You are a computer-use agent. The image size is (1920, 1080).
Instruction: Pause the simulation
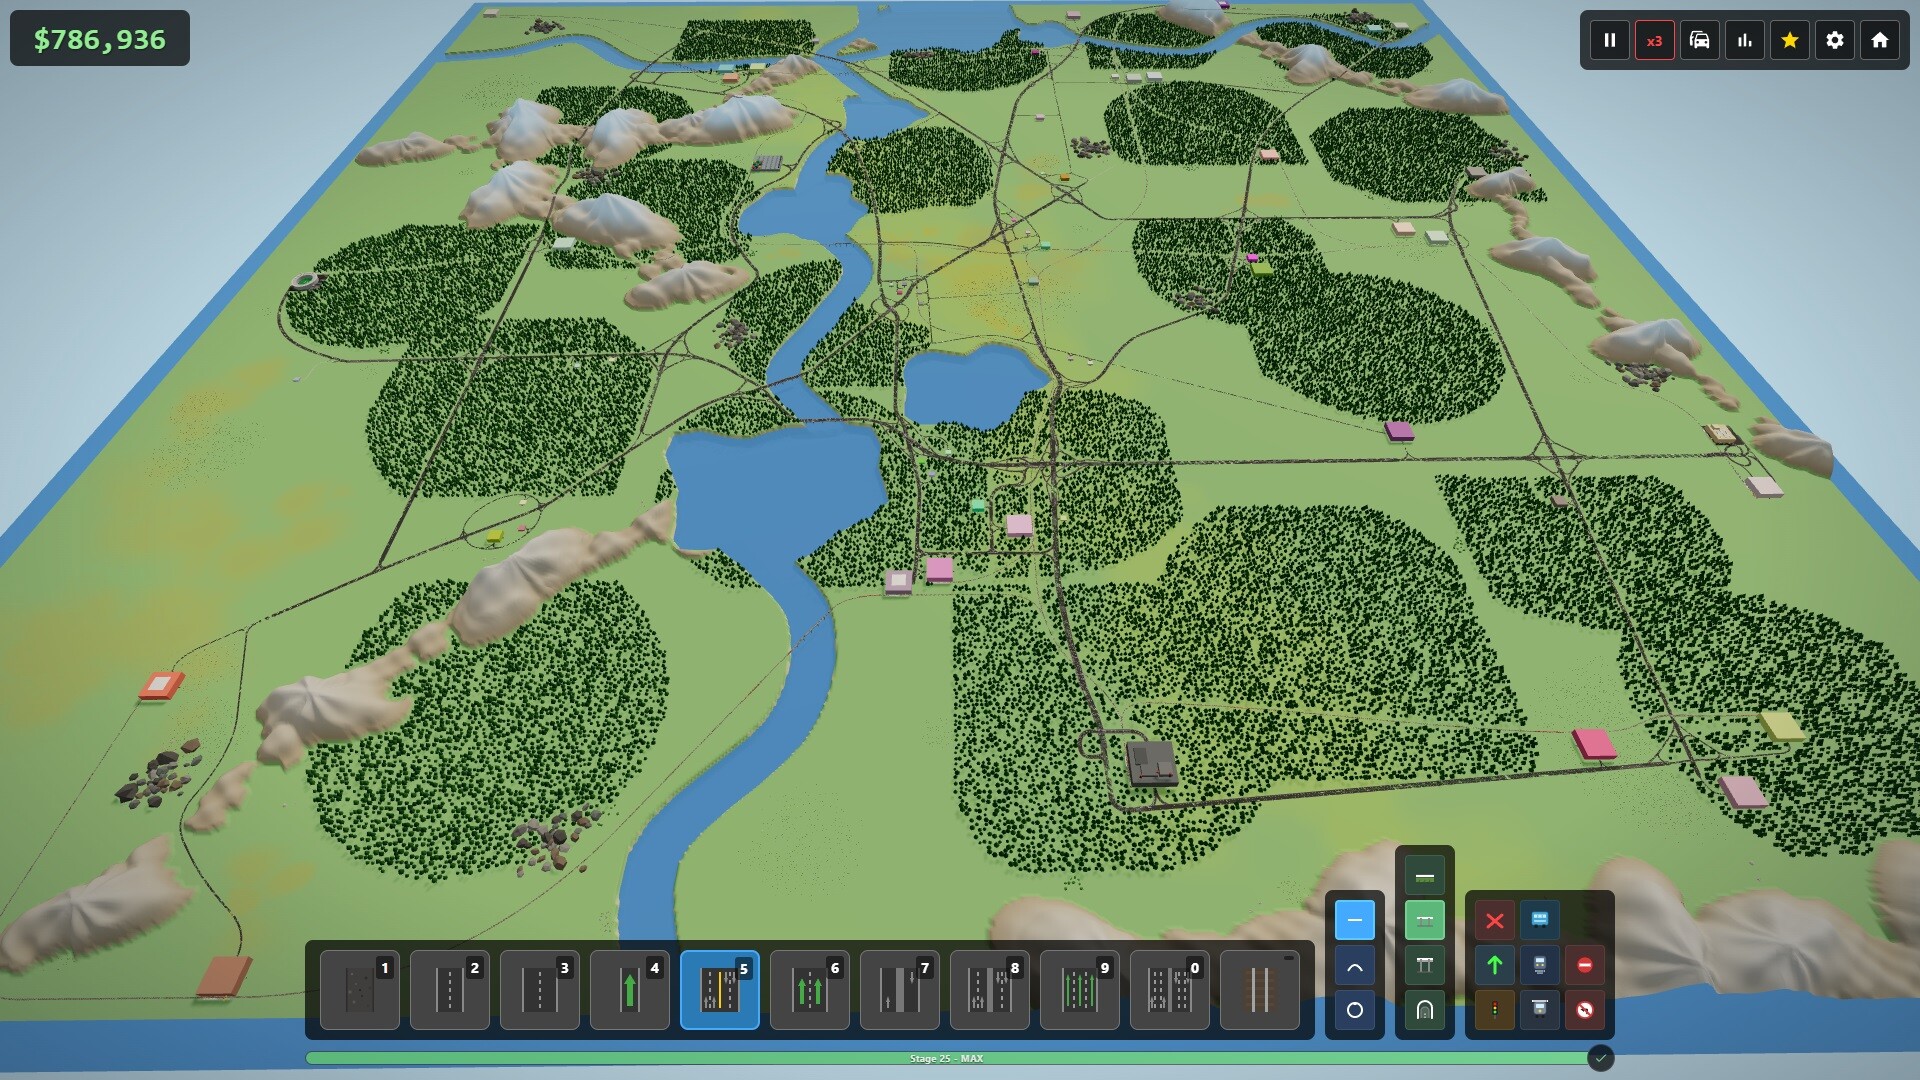tap(1610, 40)
